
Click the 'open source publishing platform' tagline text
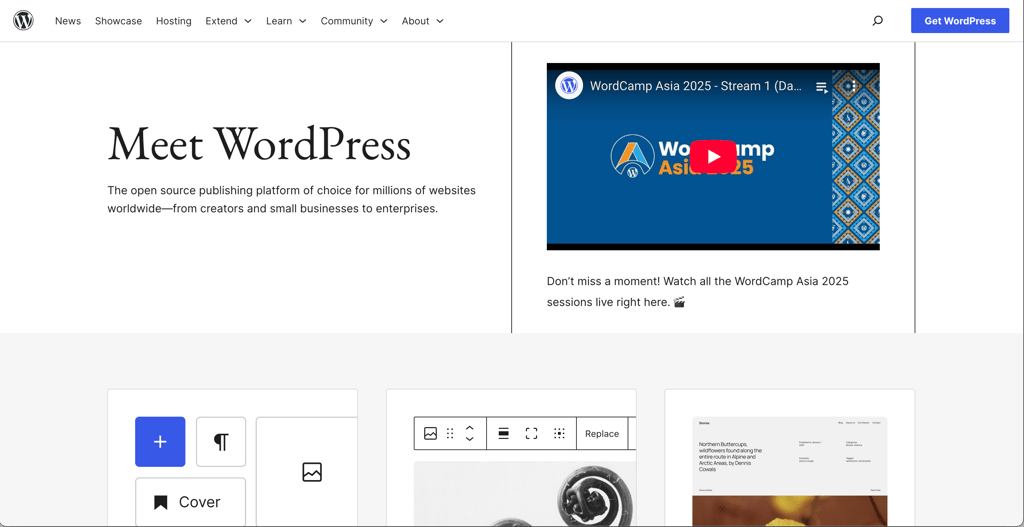[x=292, y=200]
